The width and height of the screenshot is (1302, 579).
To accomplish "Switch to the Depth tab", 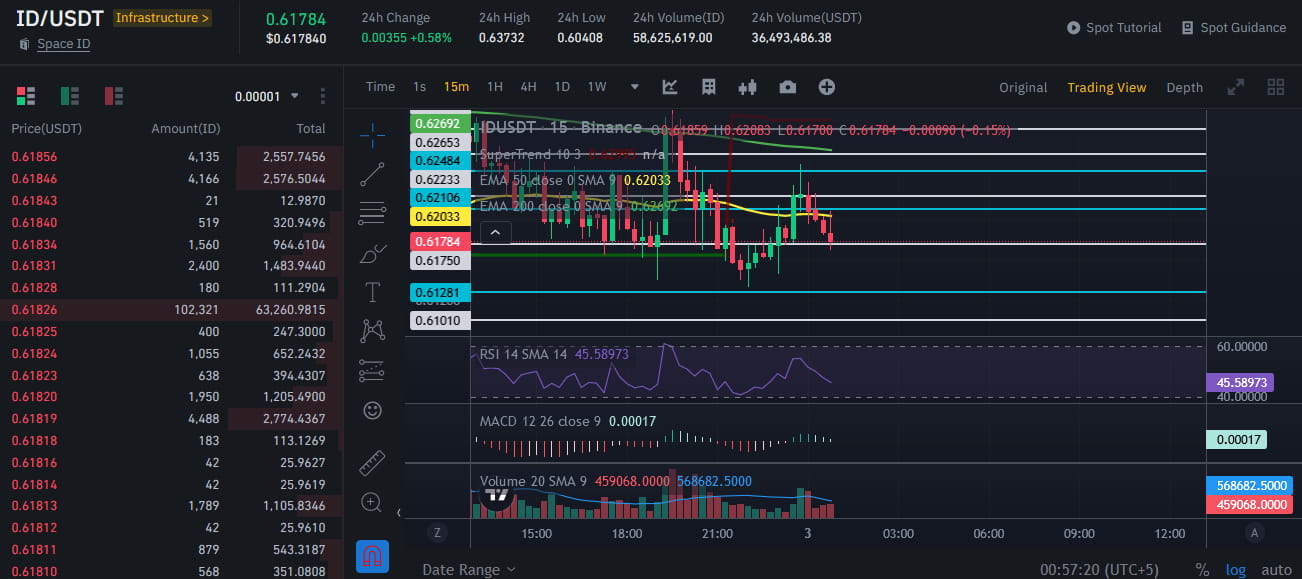I will (x=1184, y=87).
